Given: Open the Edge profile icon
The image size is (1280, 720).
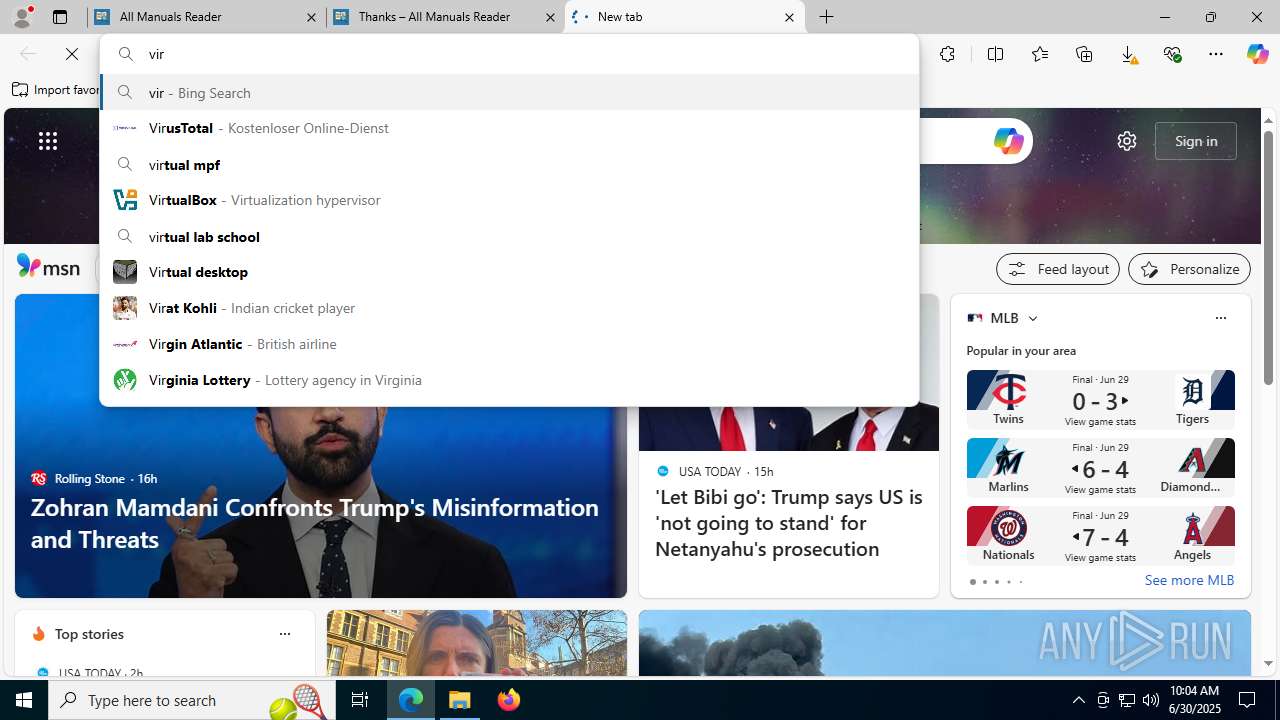Looking at the screenshot, I should (x=22, y=17).
